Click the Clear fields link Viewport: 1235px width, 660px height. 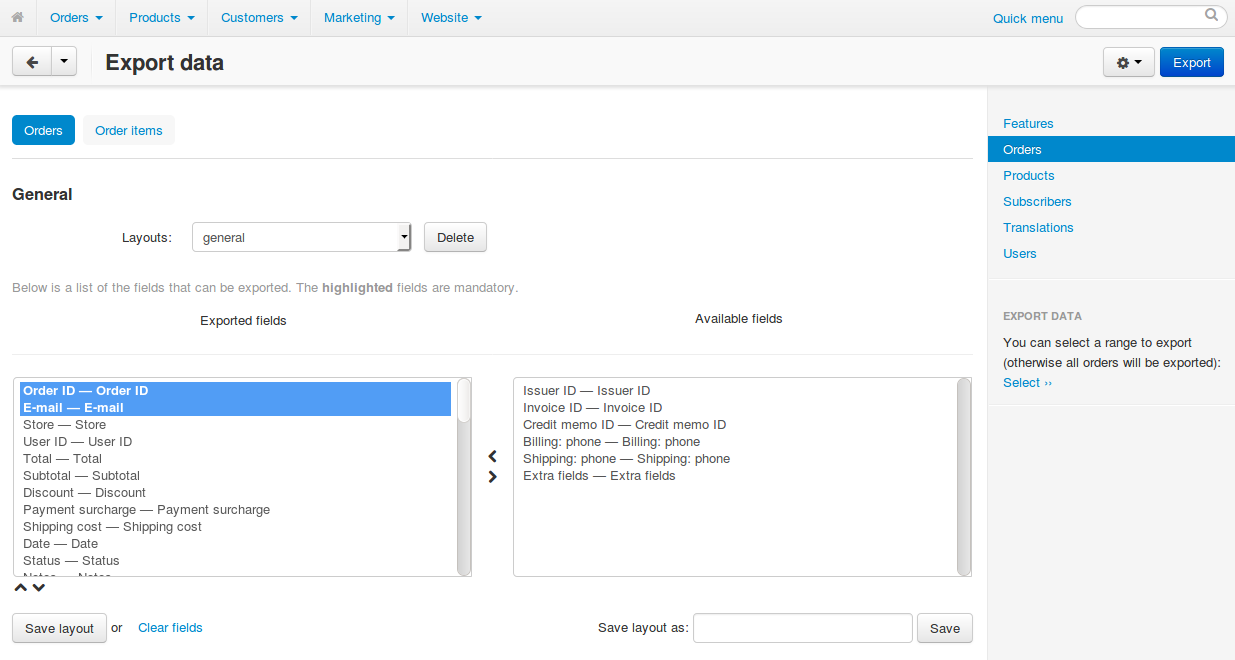(x=170, y=628)
